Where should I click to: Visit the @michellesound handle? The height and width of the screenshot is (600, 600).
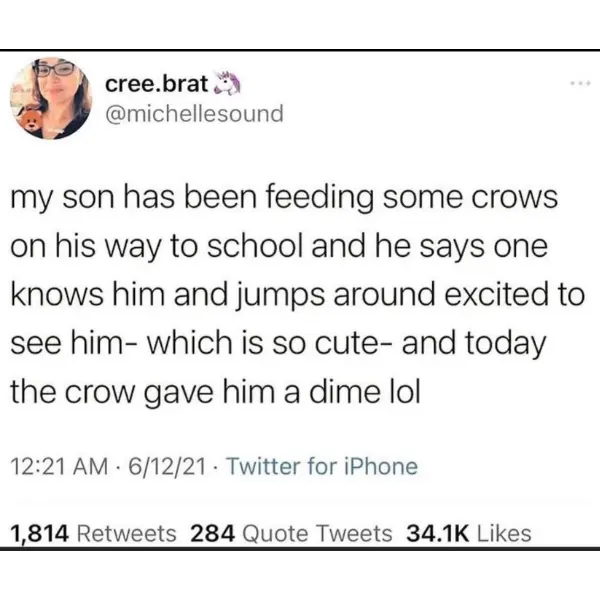(193, 114)
